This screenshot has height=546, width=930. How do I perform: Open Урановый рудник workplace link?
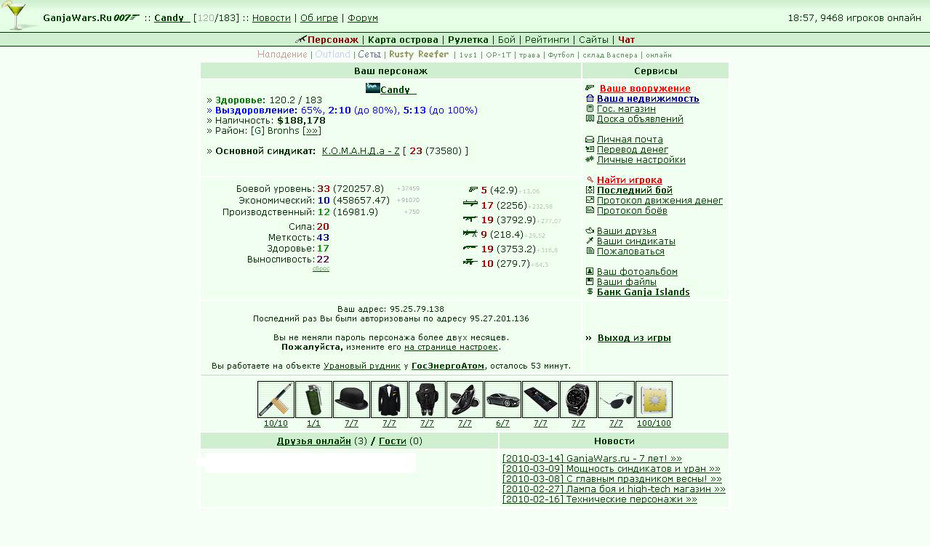(362, 366)
